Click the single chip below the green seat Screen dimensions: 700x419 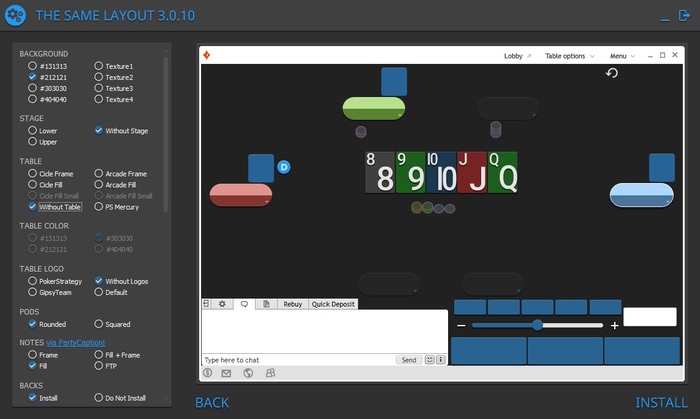click(x=361, y=132)
